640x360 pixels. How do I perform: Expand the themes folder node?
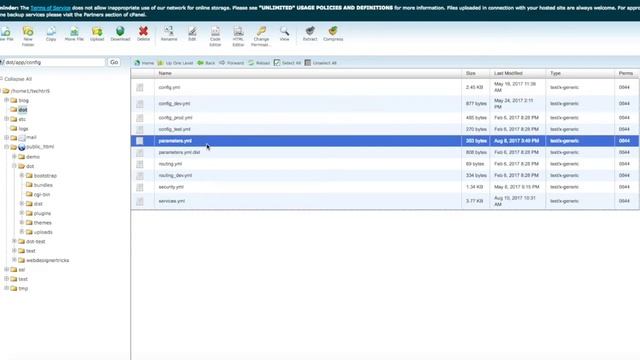point(22,222)
